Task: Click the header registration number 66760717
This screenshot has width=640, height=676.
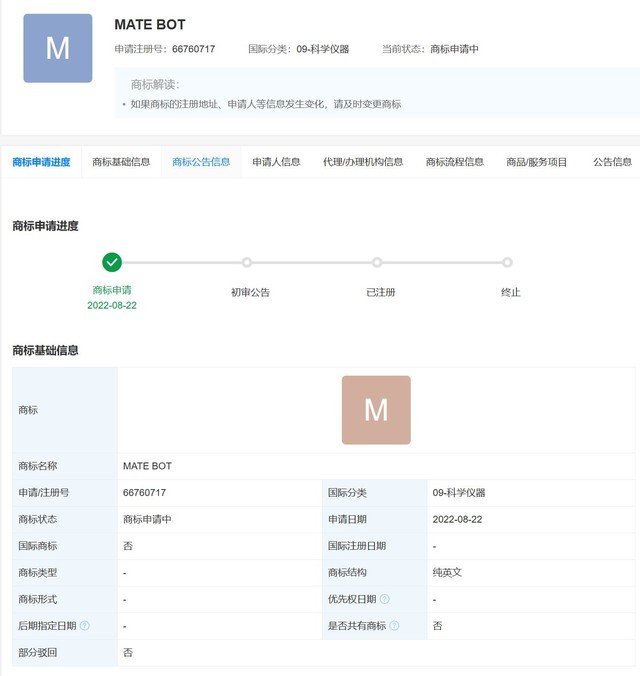Action: tap(193, 49)
